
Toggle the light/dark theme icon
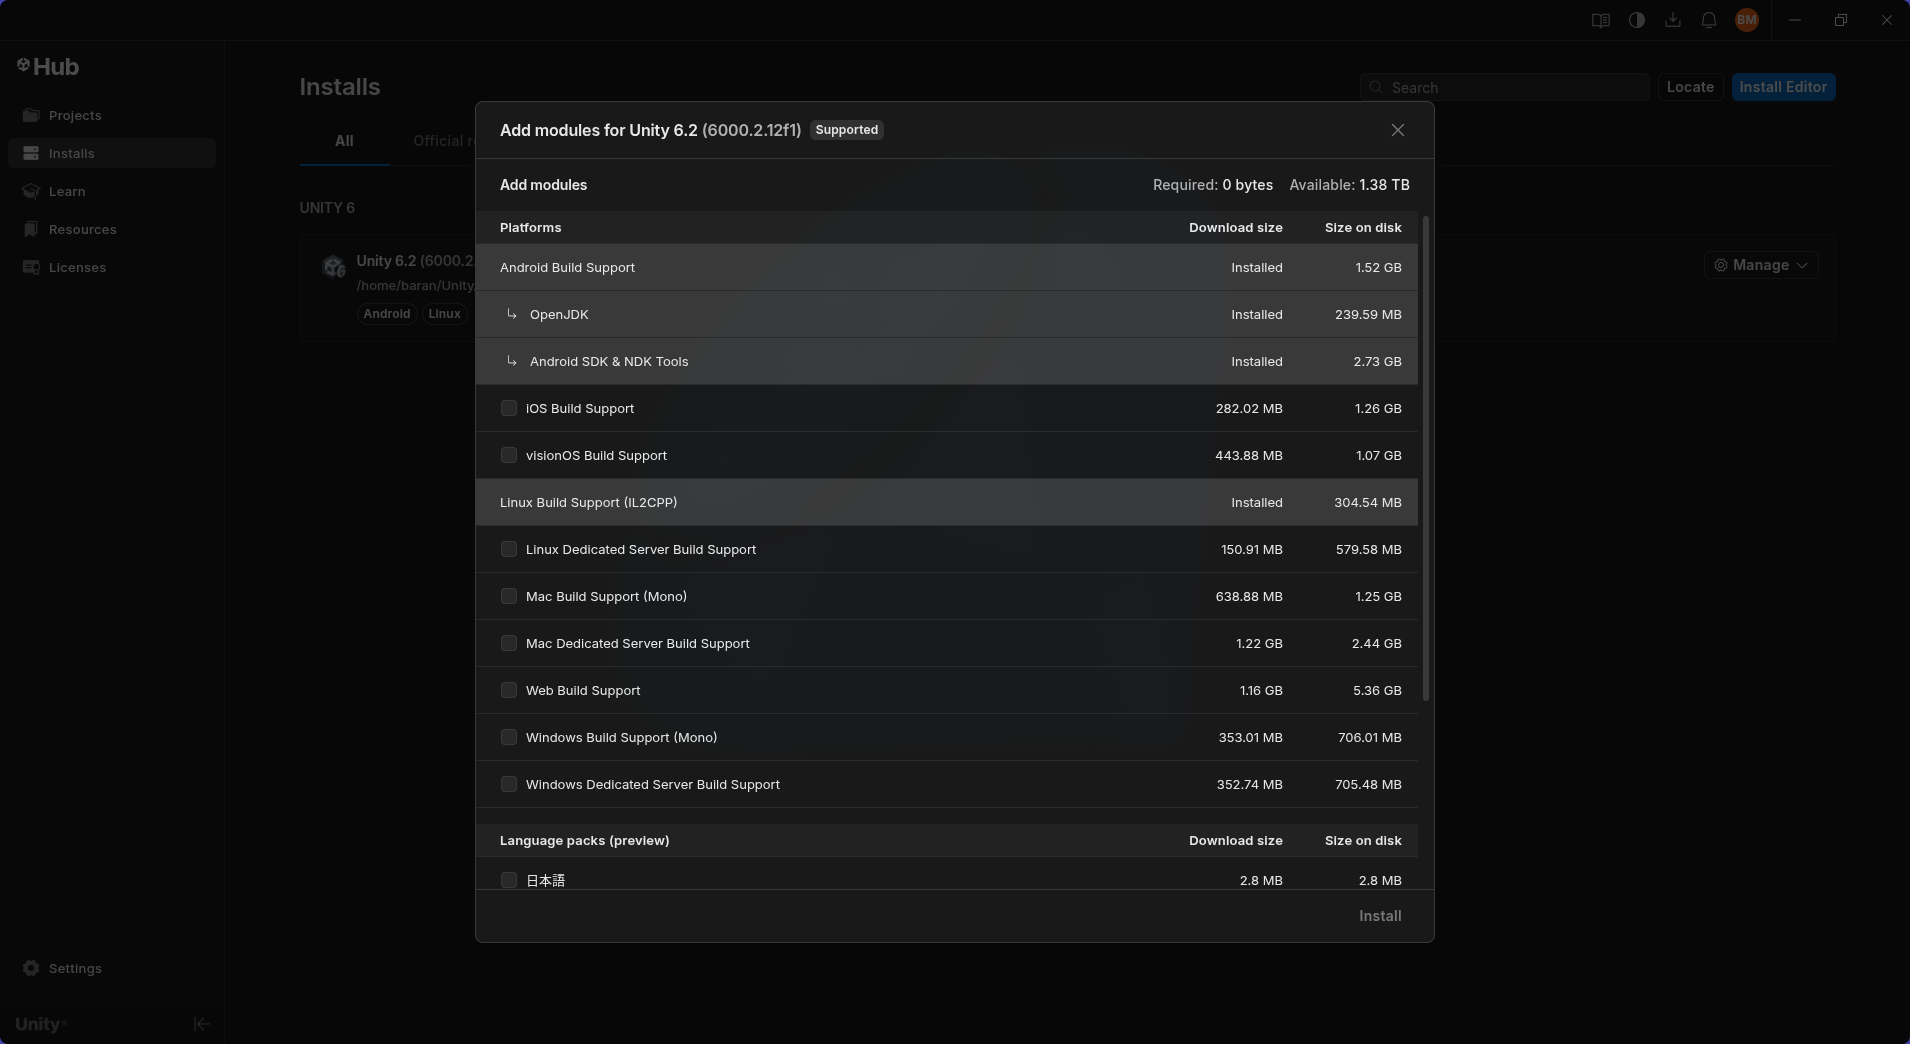tap(1636, 20)
